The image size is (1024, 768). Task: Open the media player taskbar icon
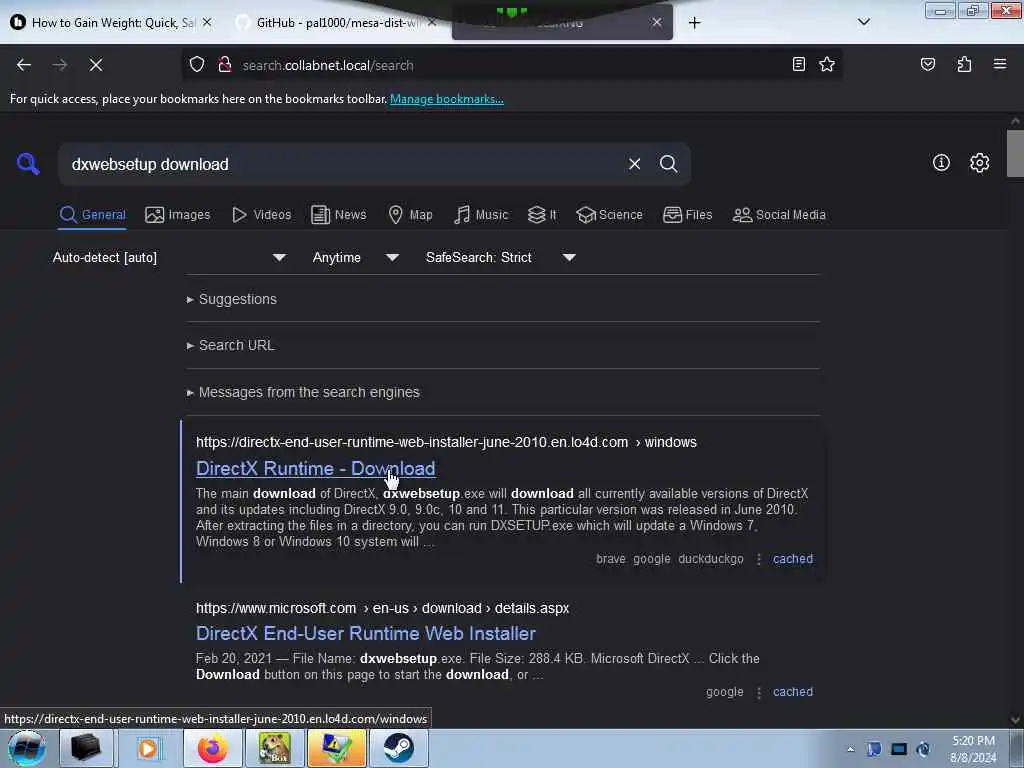(x=148, y=748)
